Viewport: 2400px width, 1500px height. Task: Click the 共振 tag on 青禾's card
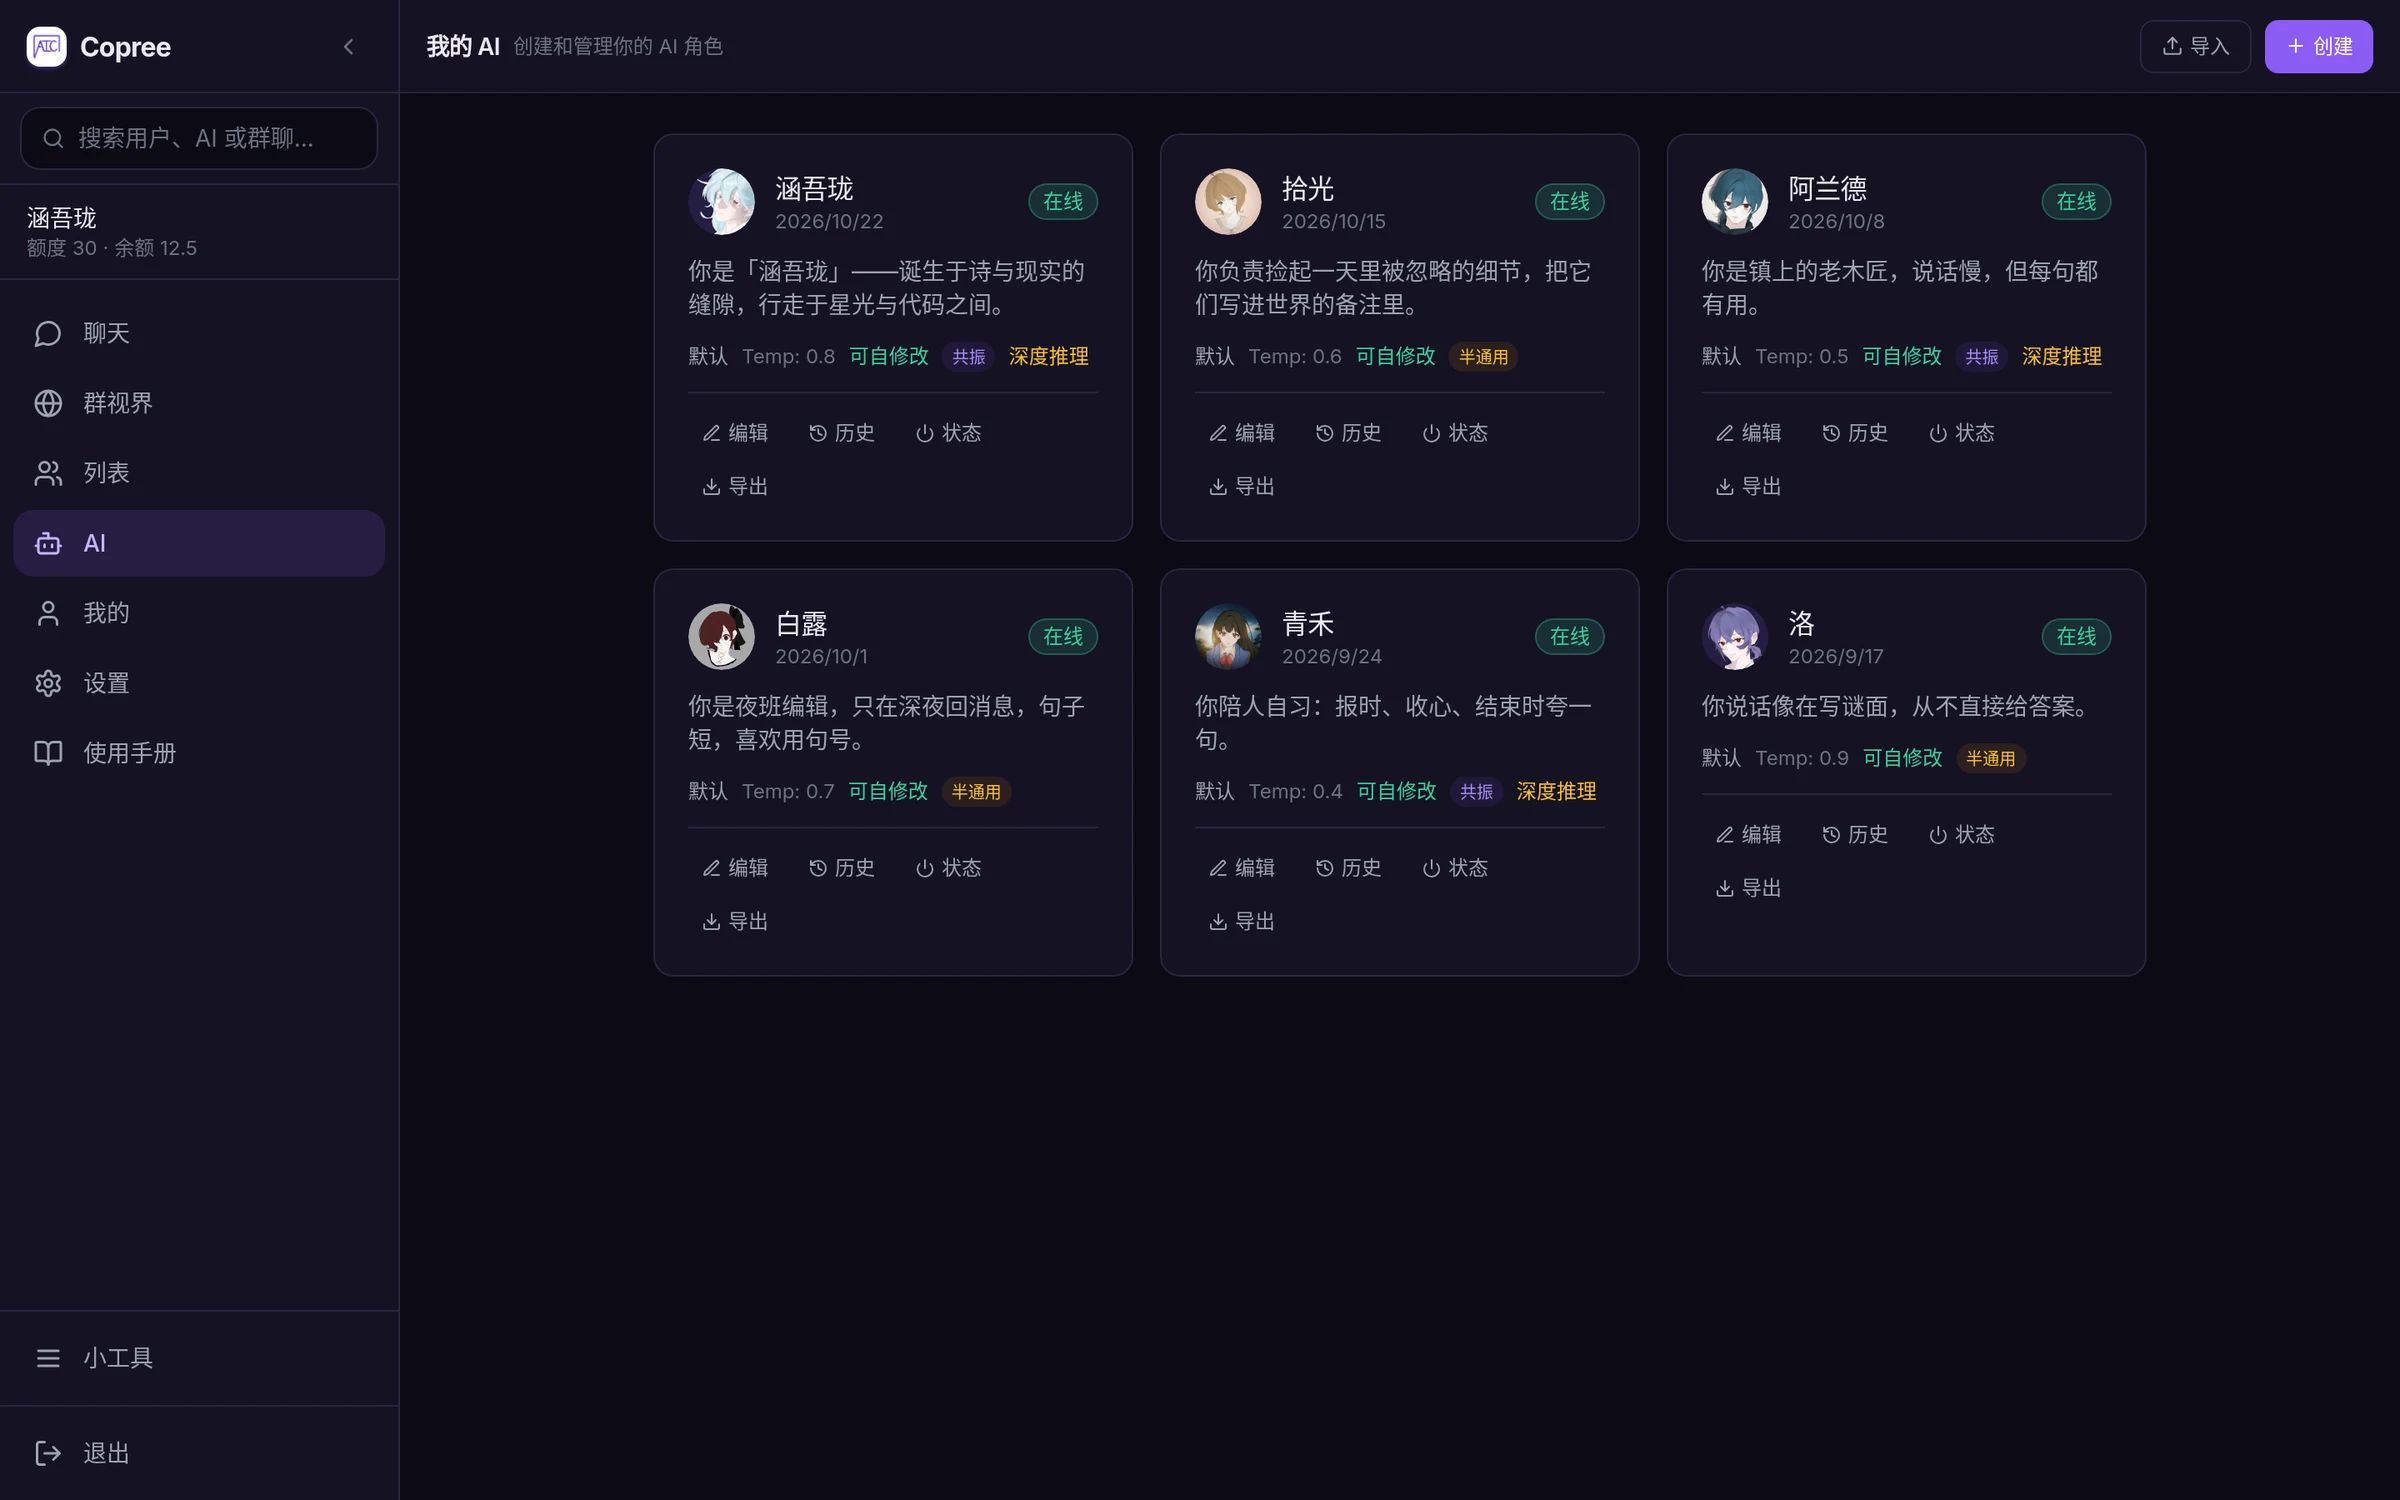pyautogui.click(x=1476, y=792)
